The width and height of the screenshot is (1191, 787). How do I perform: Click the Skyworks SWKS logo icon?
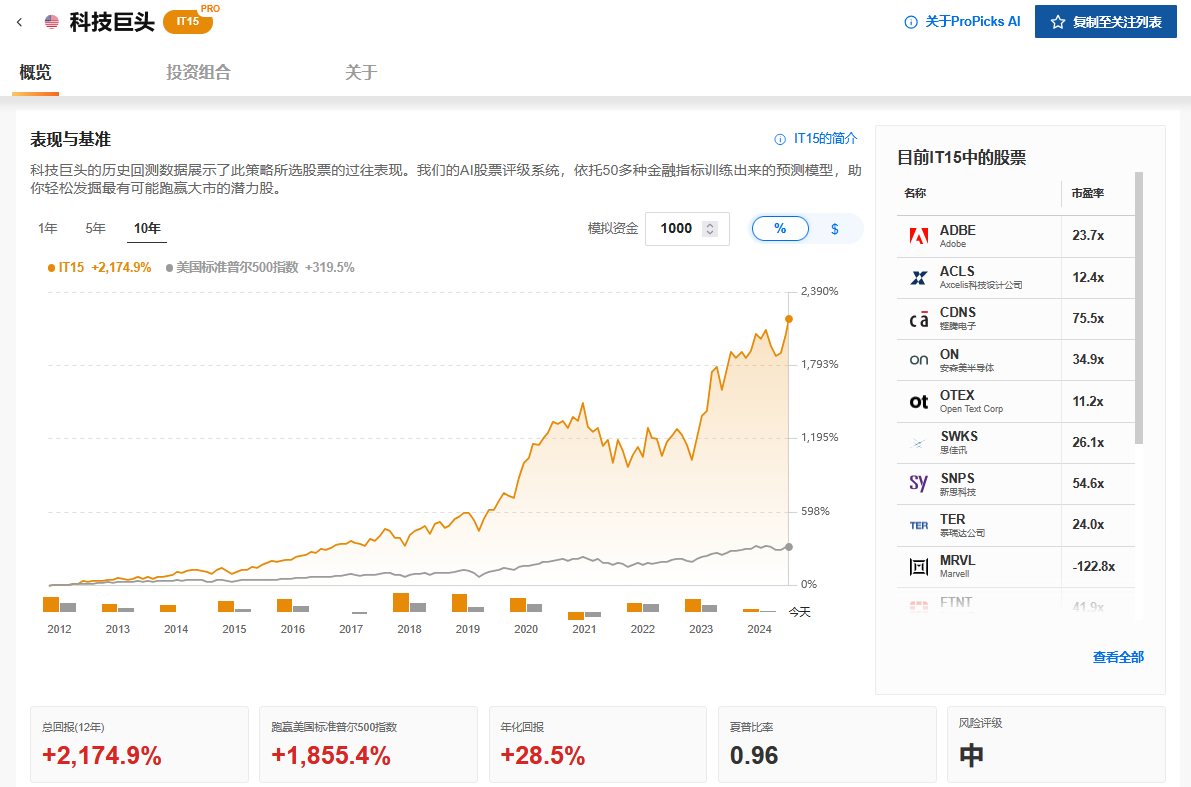pos(918,443)
